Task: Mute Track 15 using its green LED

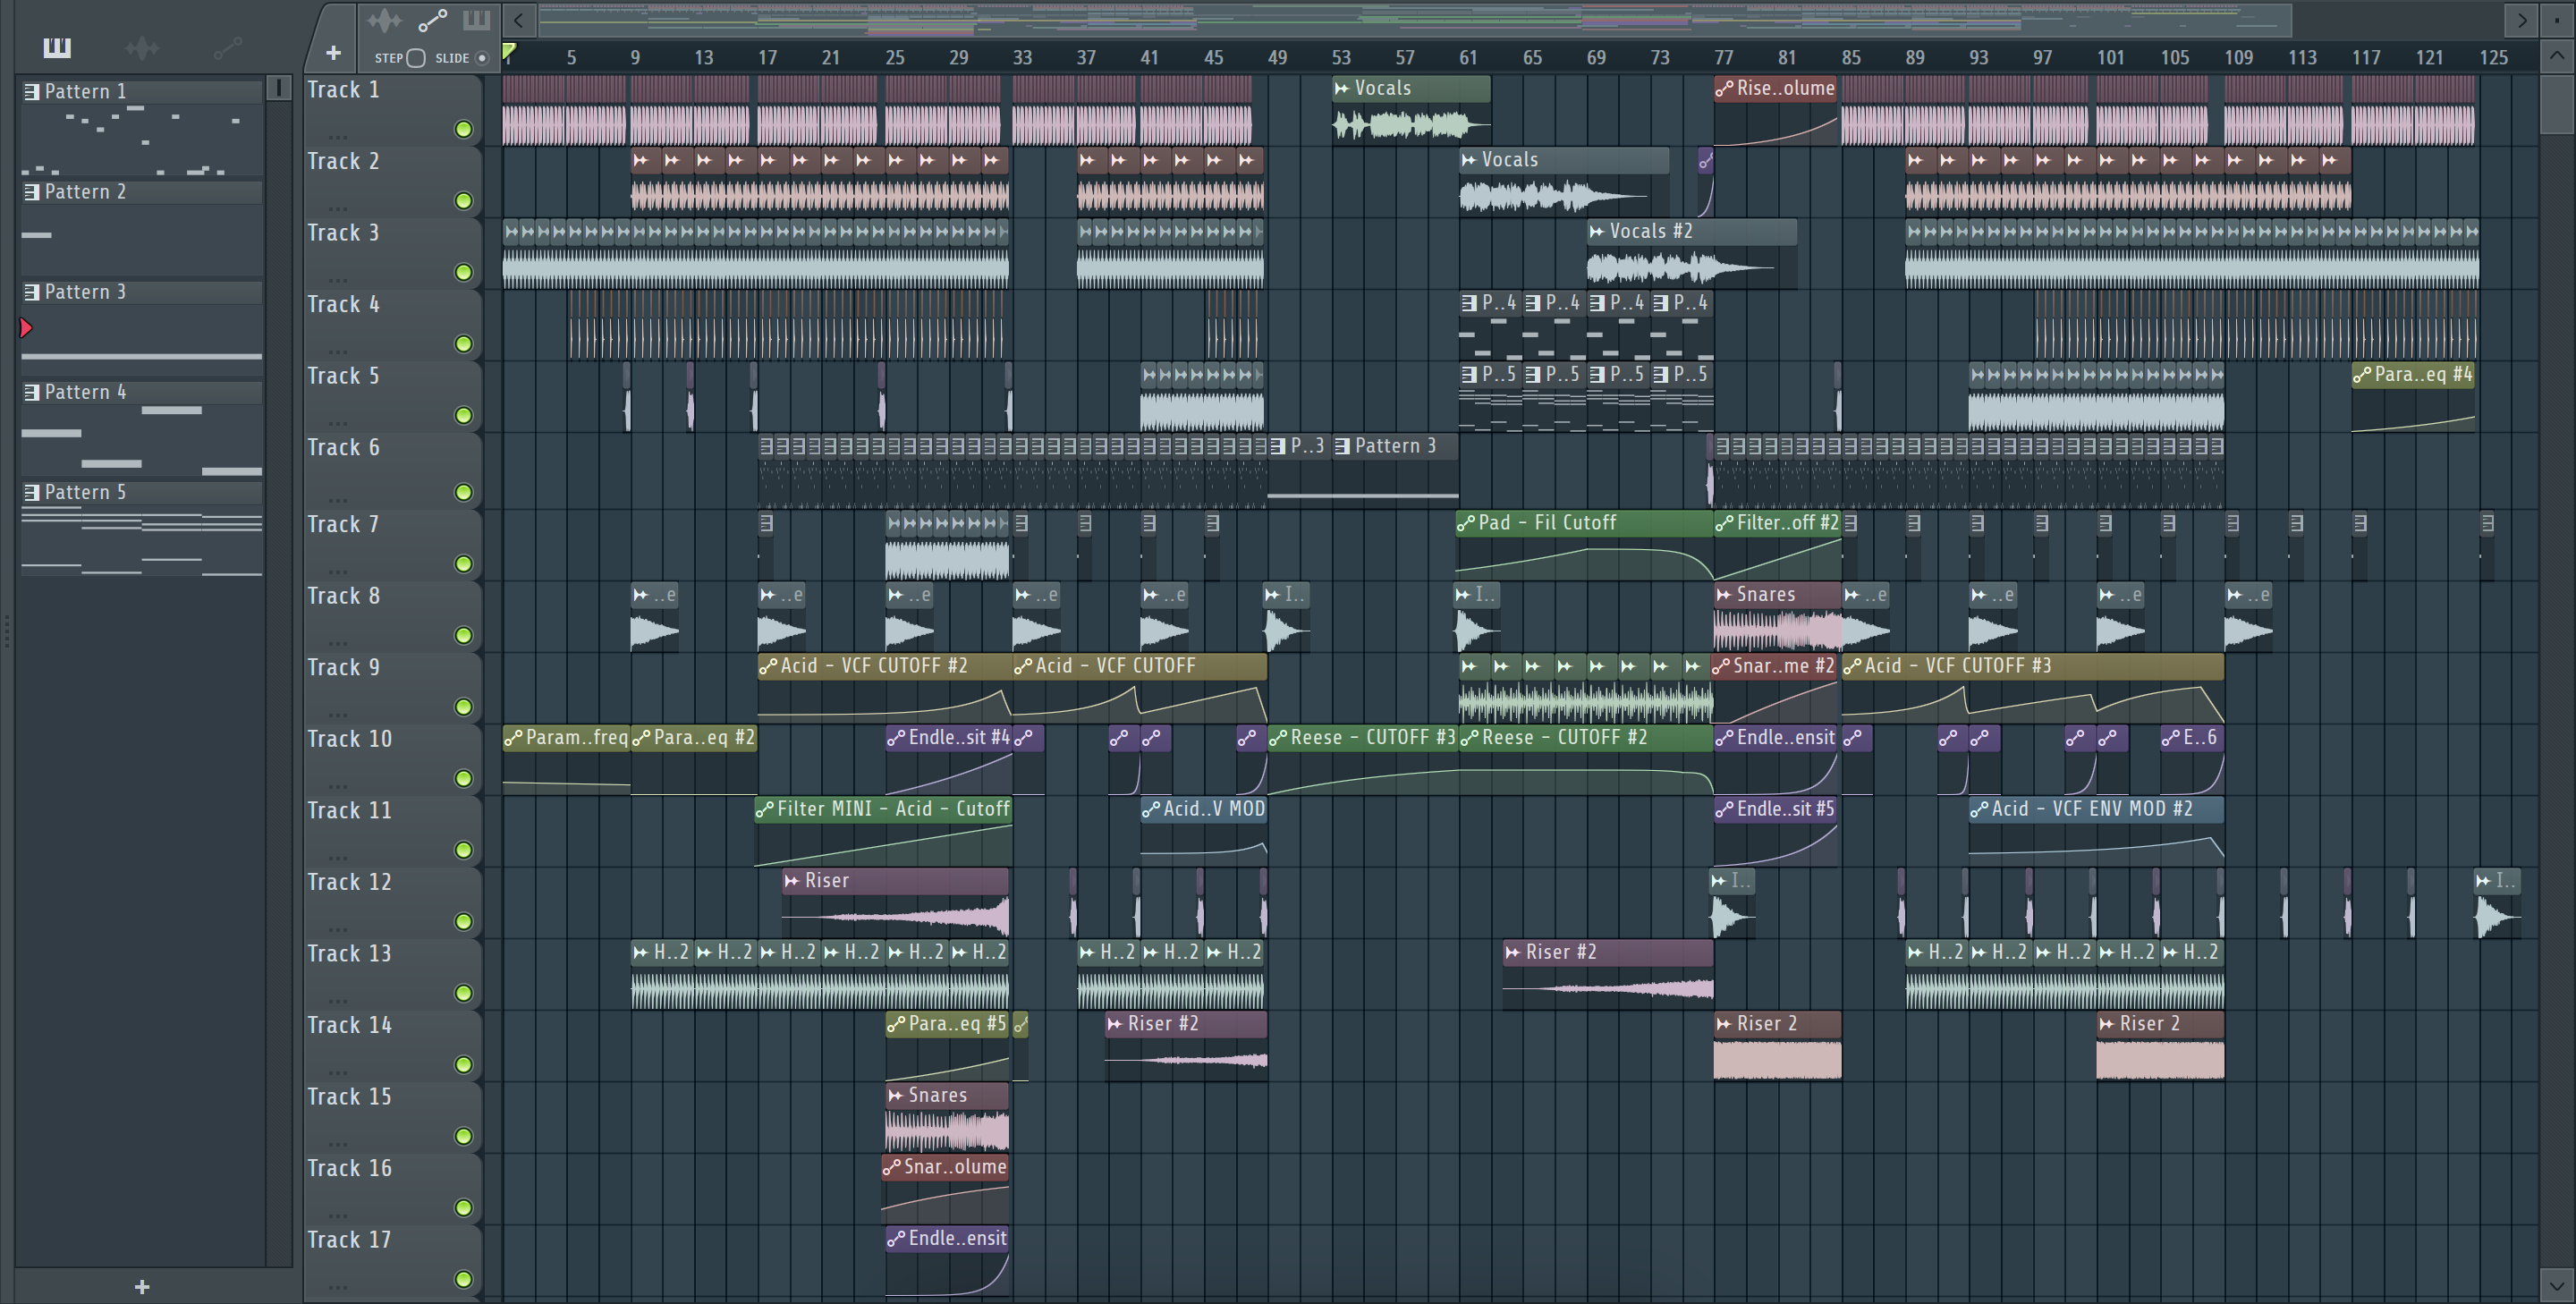Action: coord(463,1136)
